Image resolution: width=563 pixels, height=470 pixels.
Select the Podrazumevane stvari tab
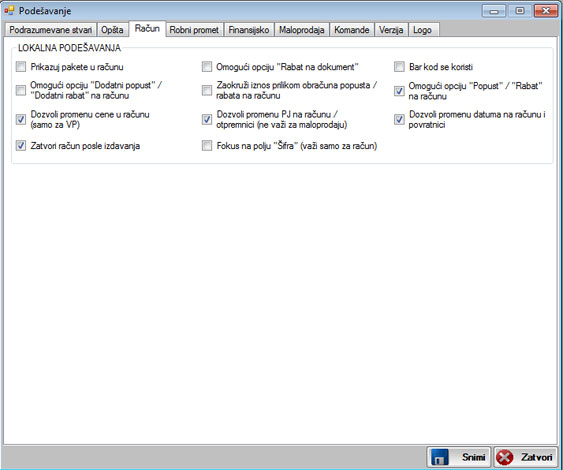pos(51,30)
